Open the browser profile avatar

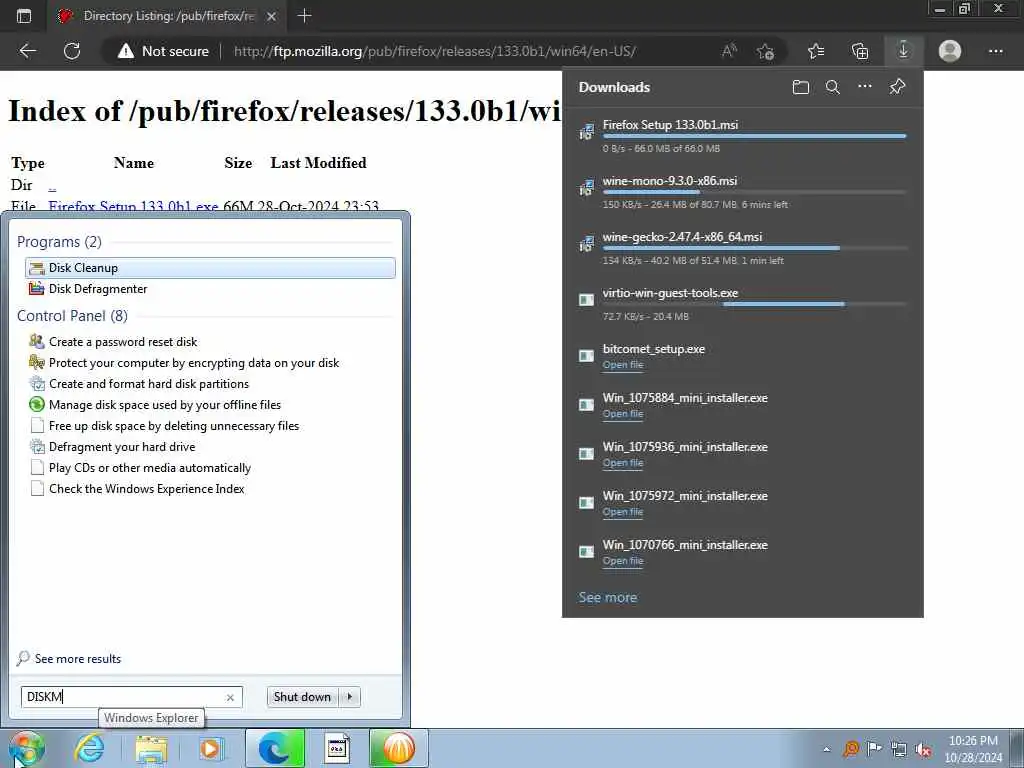tap(950, 51)
